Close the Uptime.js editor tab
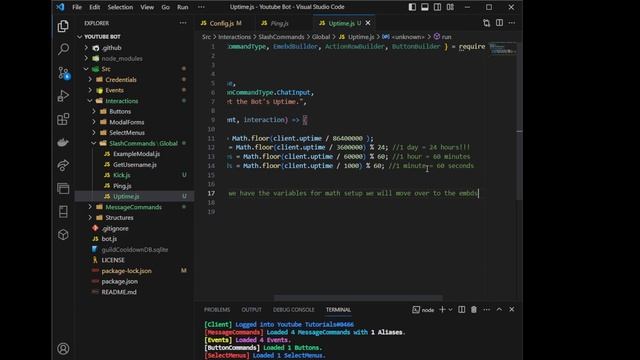 click(368, 23)
